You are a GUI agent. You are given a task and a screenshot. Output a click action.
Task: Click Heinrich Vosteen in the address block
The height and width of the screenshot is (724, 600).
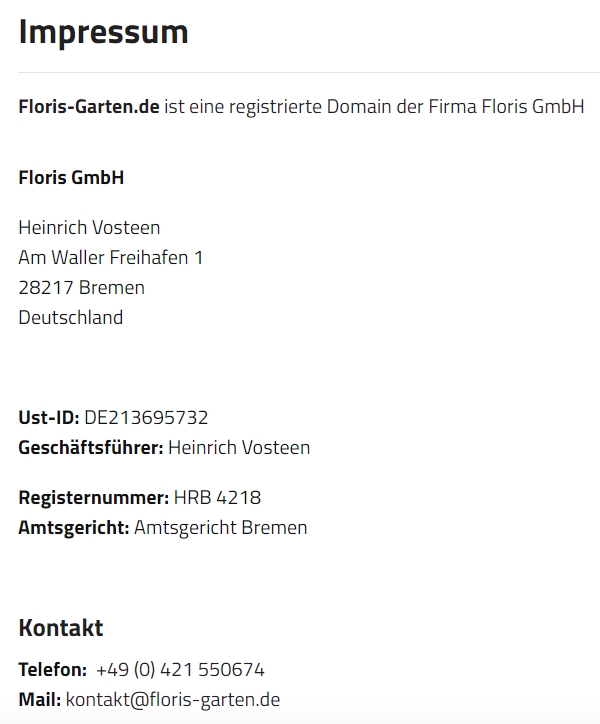[x=89, y=228]
